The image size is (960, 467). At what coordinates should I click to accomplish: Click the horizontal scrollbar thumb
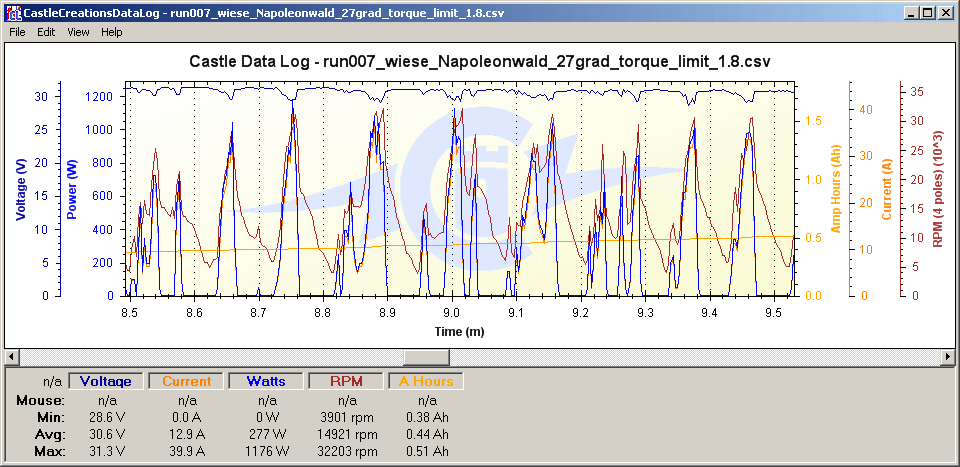pos(426,356)
